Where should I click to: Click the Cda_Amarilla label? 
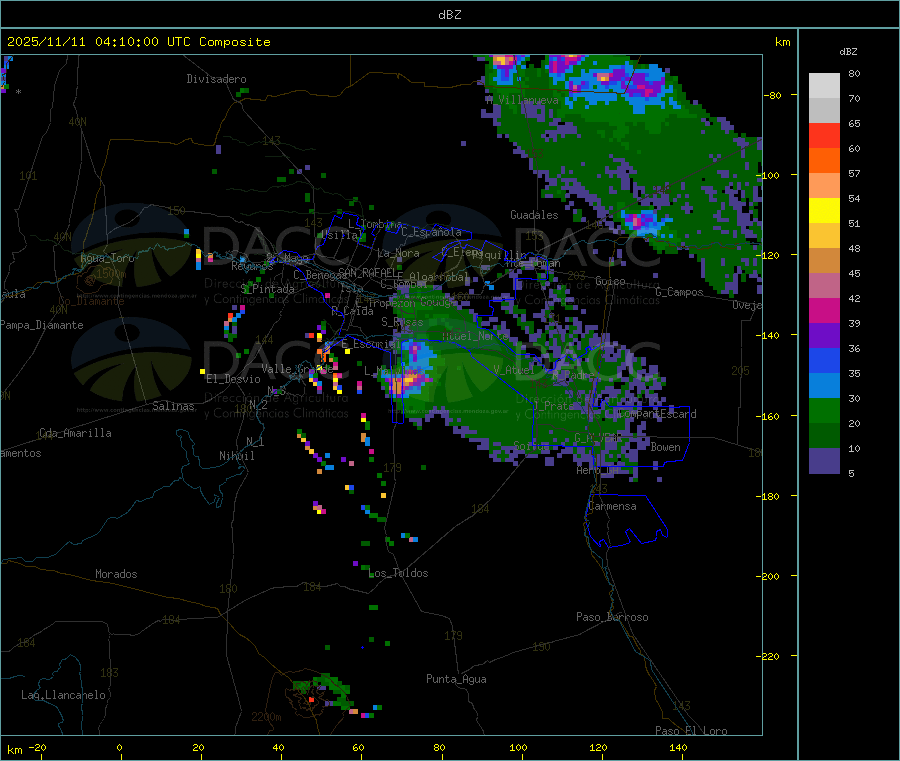tap(75, 433)
